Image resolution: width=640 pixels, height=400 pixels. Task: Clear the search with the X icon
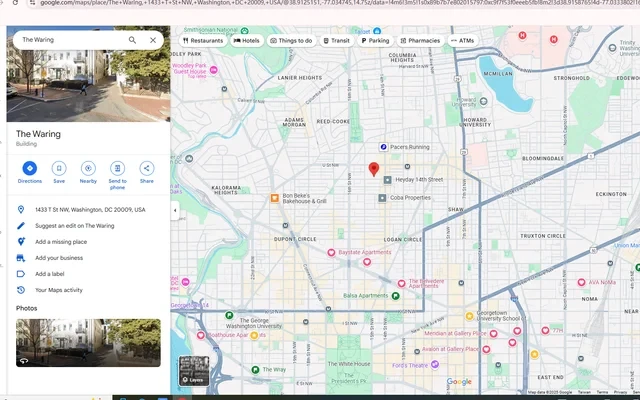click(x=153, y=40)
